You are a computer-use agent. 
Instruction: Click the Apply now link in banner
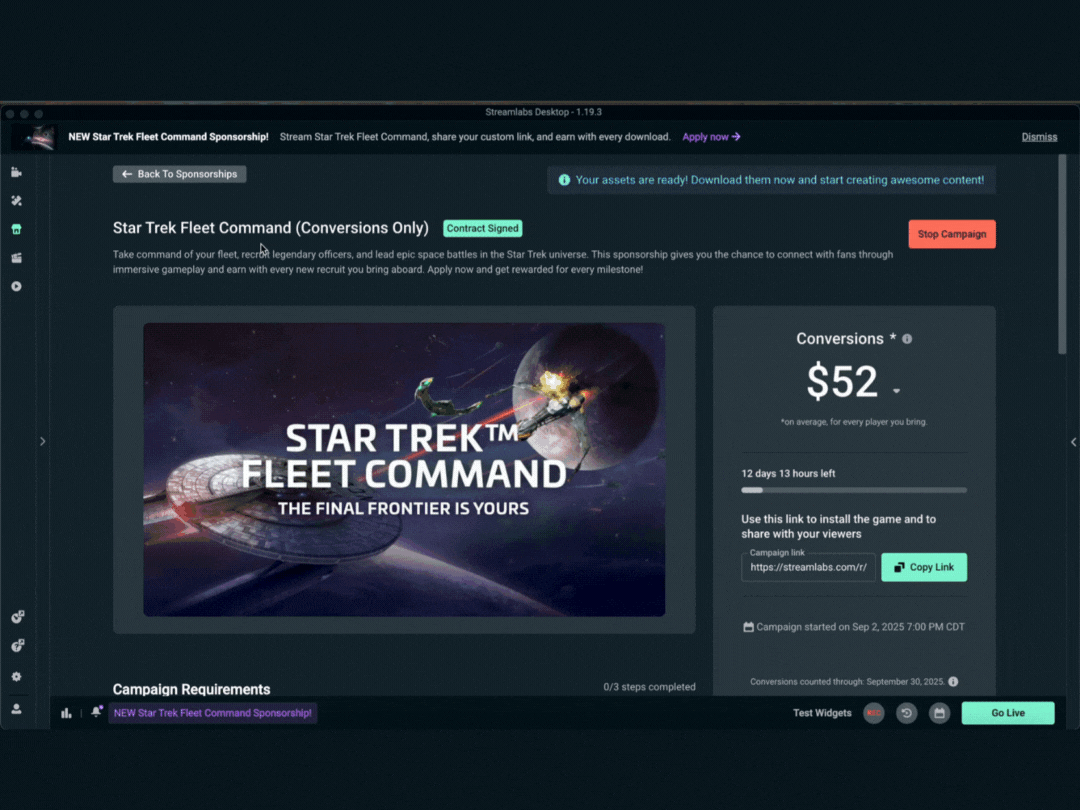(x=712, y=137)
